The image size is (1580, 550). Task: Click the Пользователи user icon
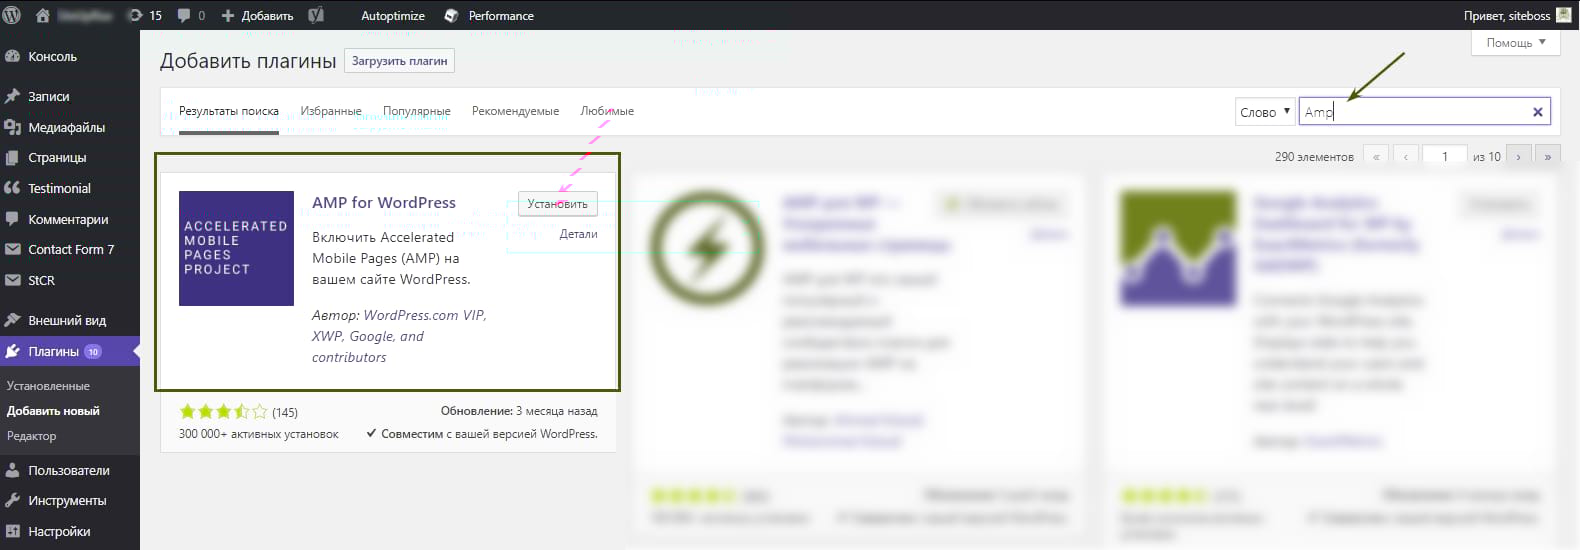(12, 470)
